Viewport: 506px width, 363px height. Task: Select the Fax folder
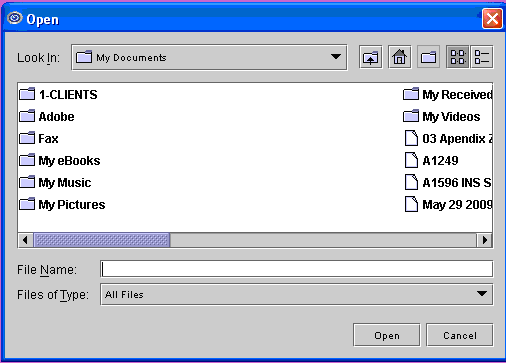click(x=39, y=139)
